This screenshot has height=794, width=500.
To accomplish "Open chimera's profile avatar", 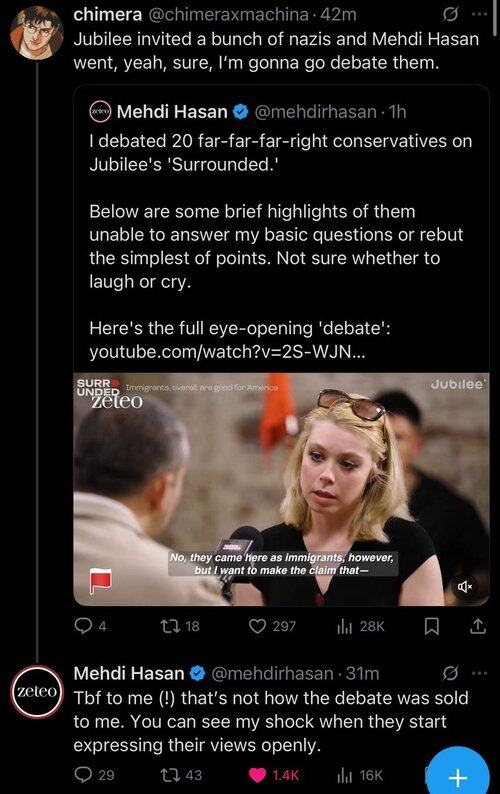I will coord(36,33).
